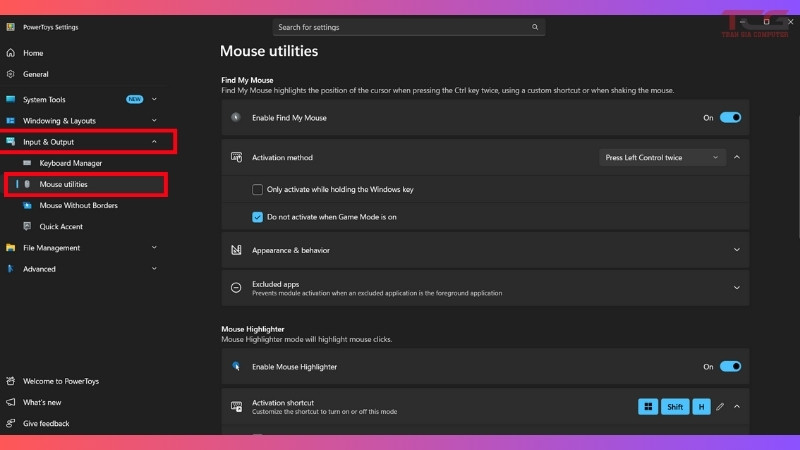Click the Quick Accent icon
Image resolution: width=800 pixels, height=450 pixels.
point(28,226)
